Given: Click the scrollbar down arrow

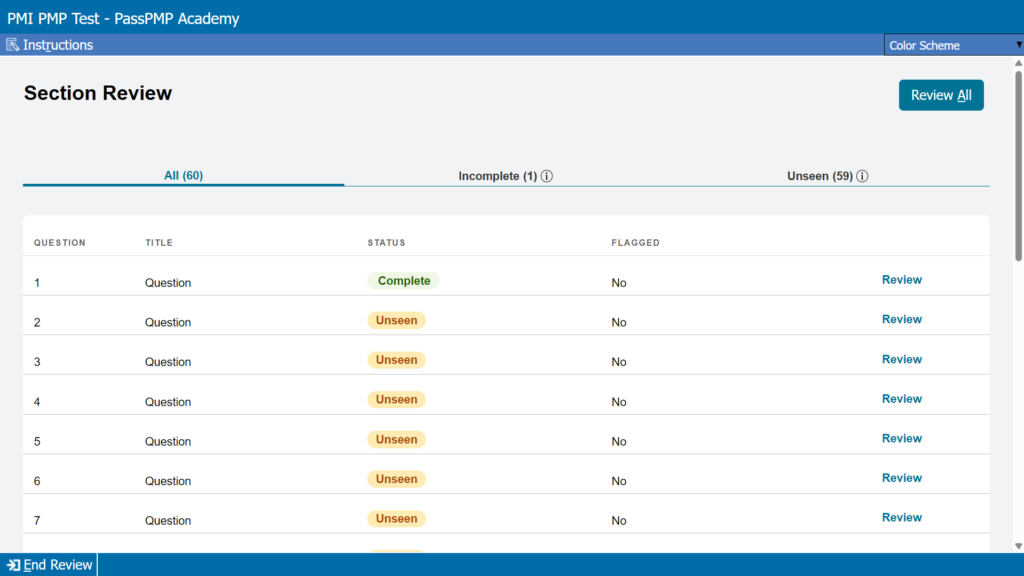Looking at the screenshot, I should click(x=1018, y=546).
